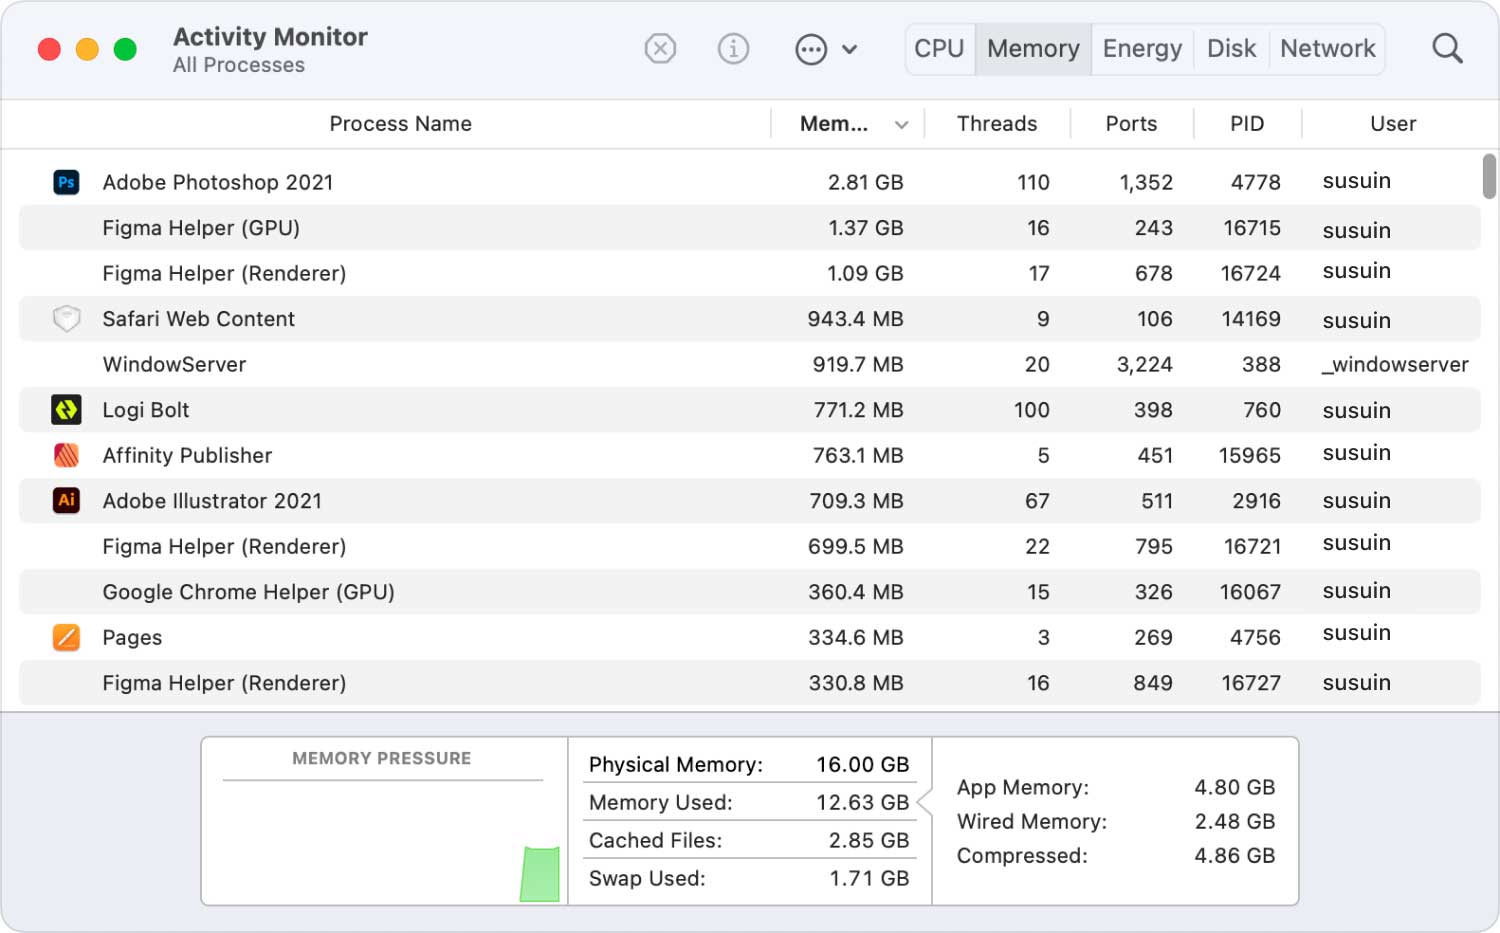Switch to the Disk tab

pyautogui.click(x=1231, y=48)
